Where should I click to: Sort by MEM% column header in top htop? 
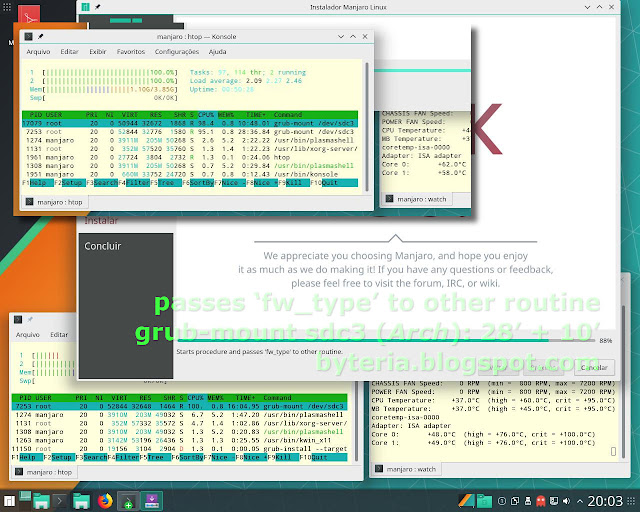tap(226, 115)
